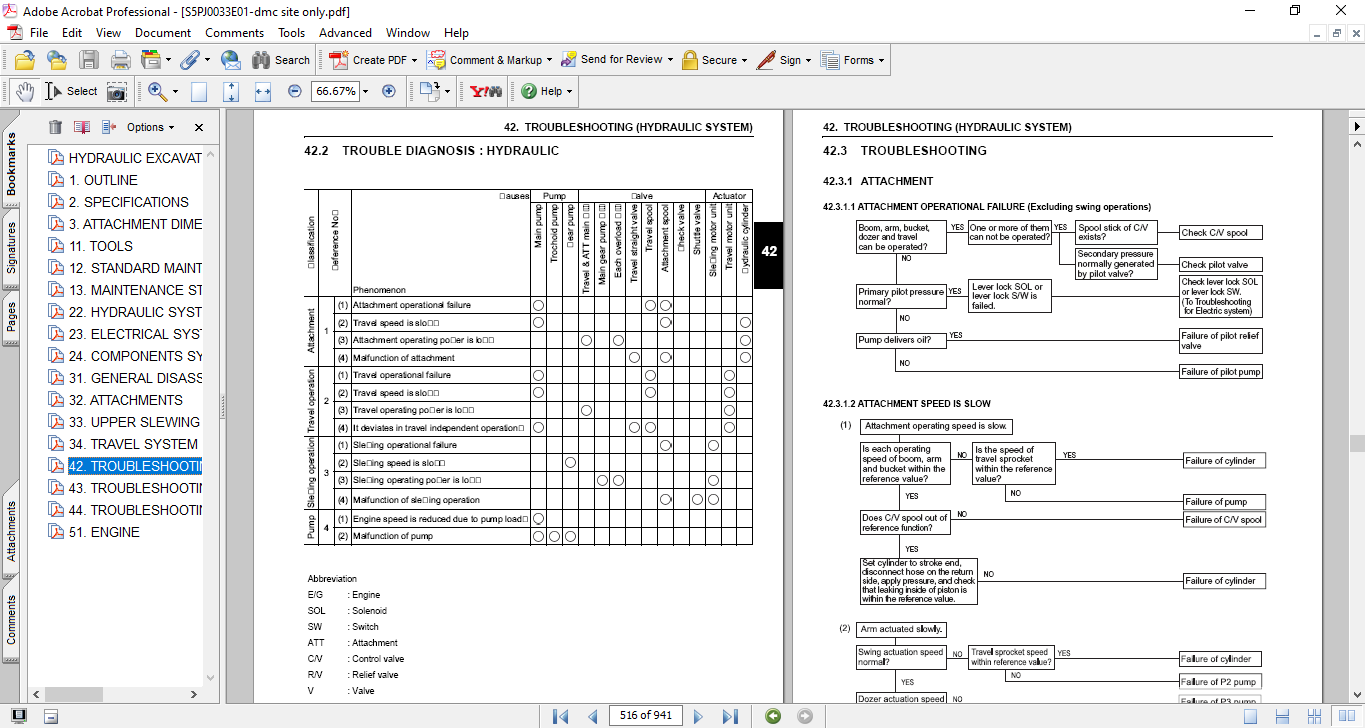Open the 51. ENGINE bookmark

(104, 532)
